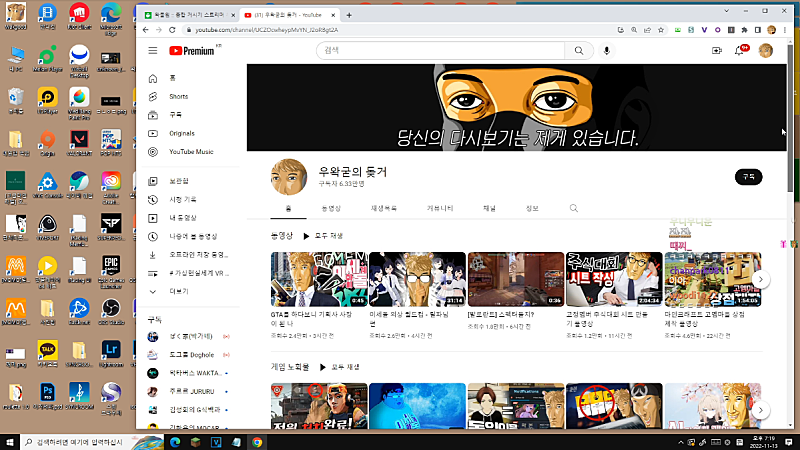The width and height of the screenshot is (800, 450).
Task: Open the Dоghole subscription channel
Action: [190, 355]
